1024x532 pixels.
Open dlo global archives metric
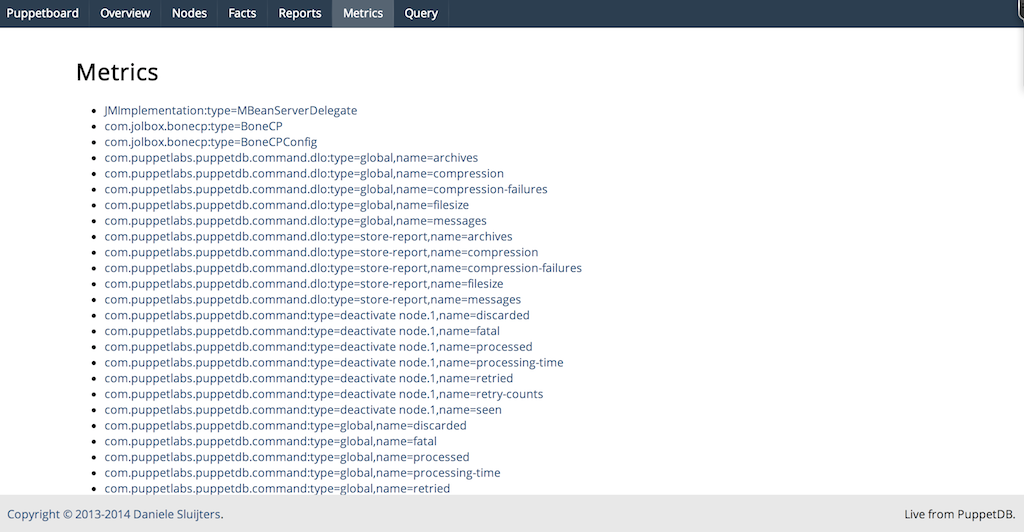click(291, 158)
